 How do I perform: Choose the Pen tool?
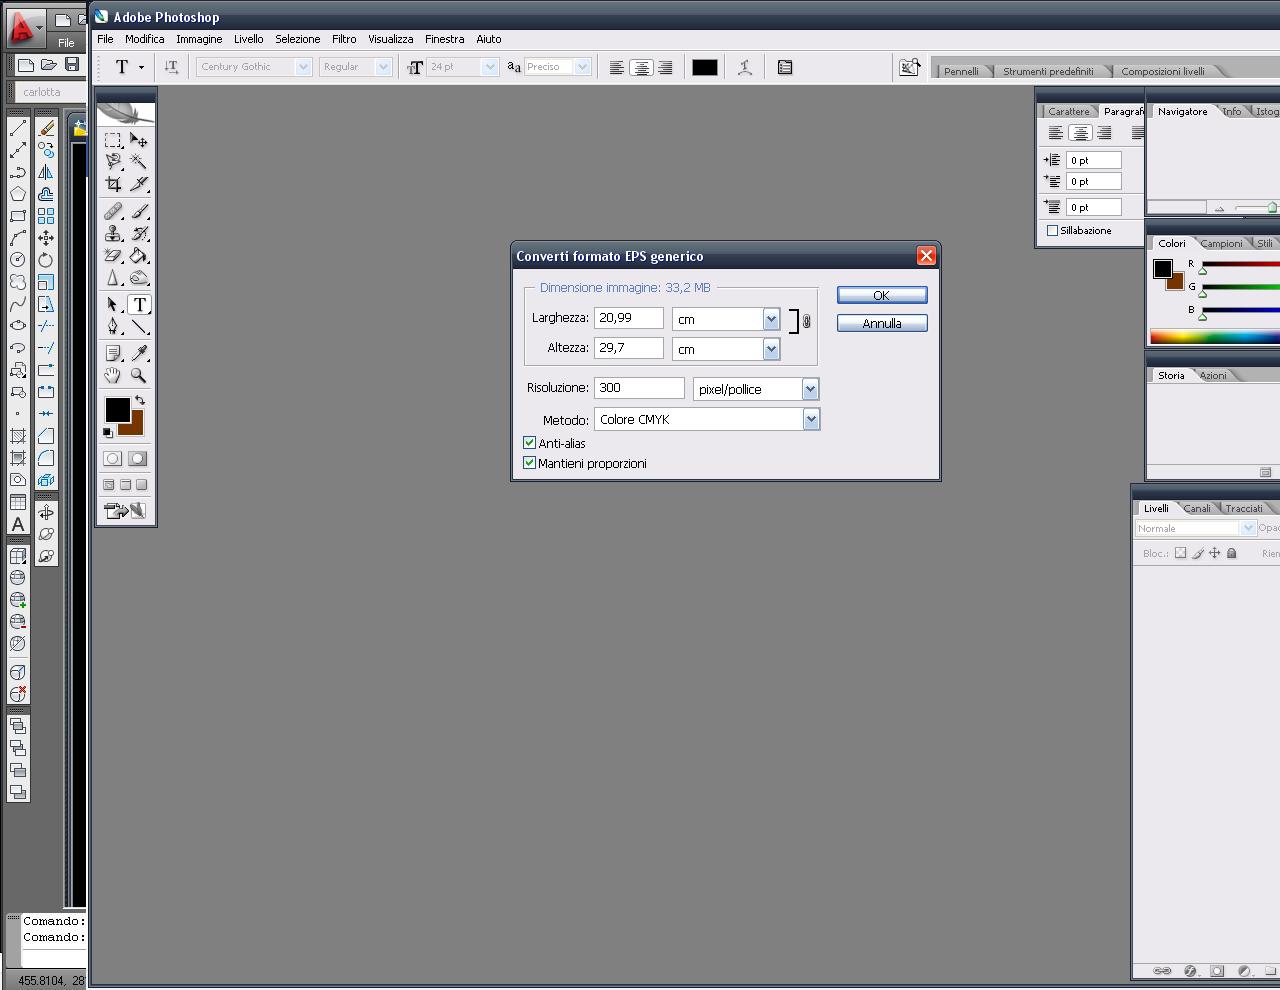click(113, 326)
